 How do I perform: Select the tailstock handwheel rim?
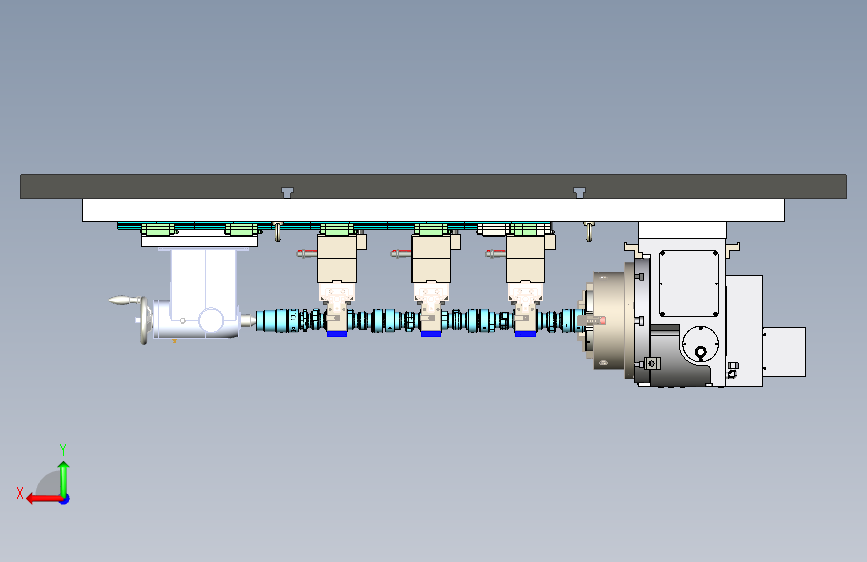[x=144, y=321]
